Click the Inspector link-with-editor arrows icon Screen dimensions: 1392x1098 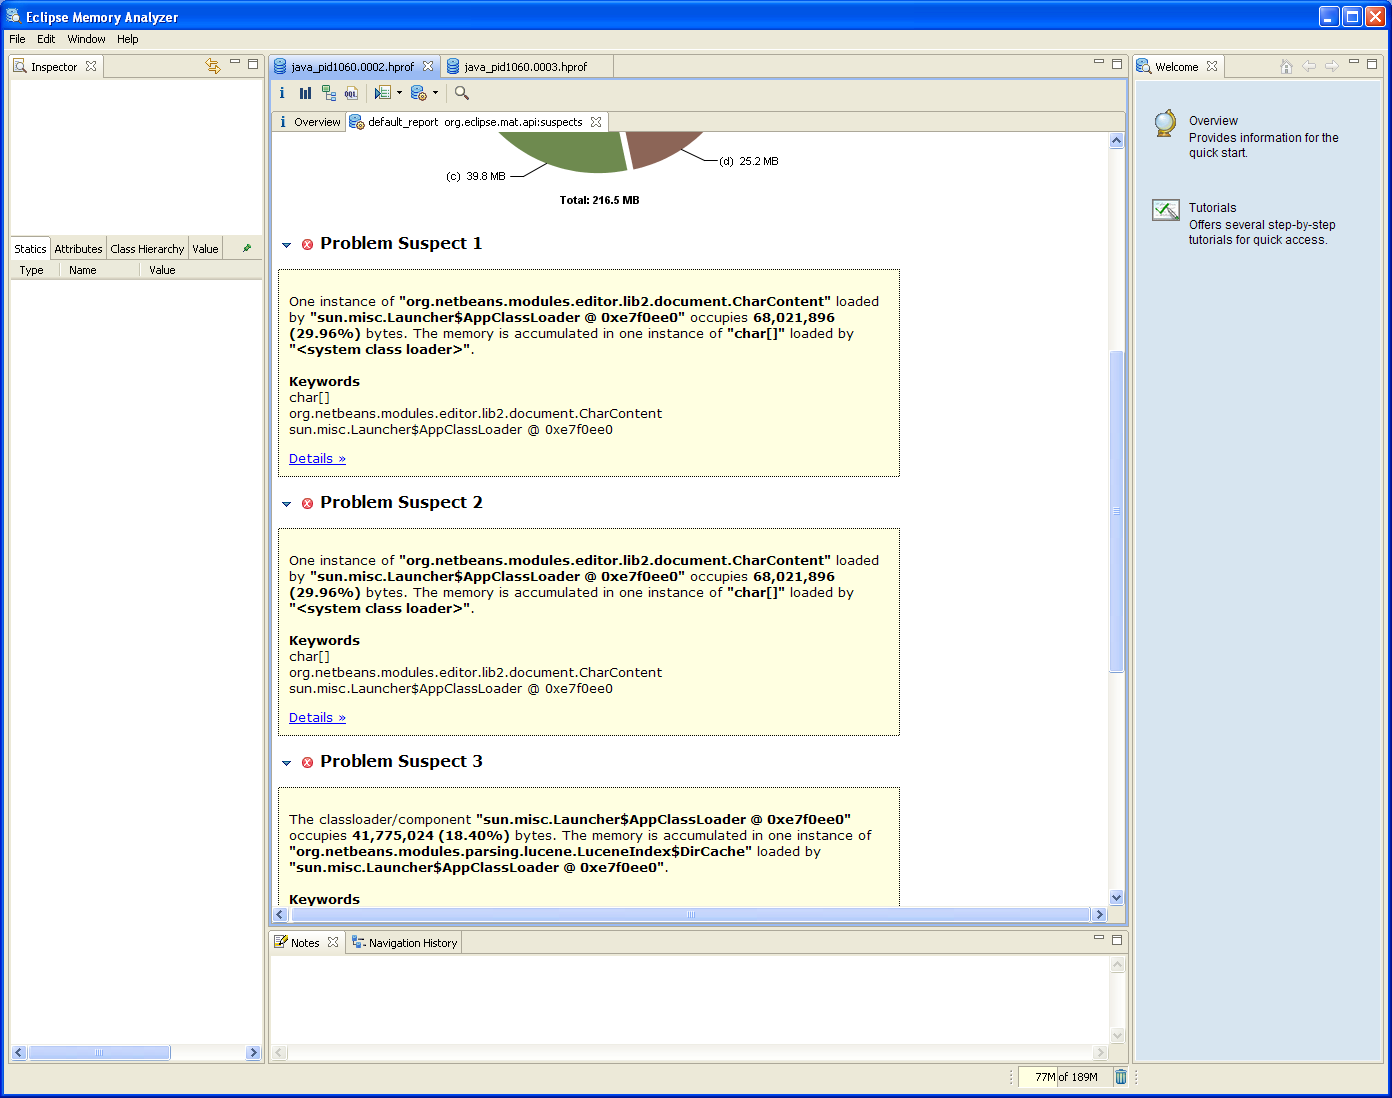pos(213,66)
